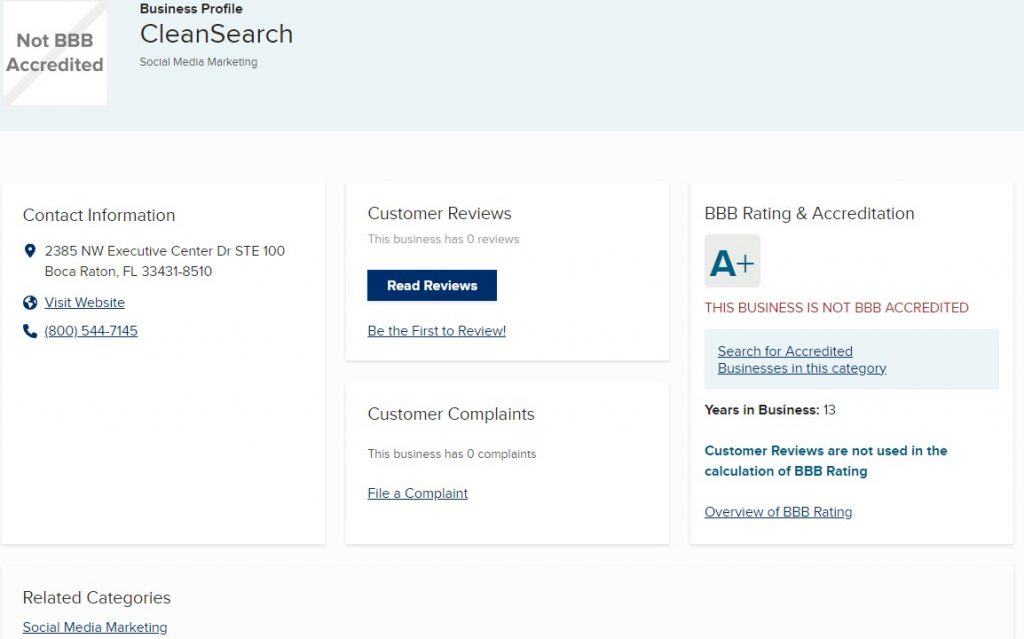
Task: Click the Read Reviews button
Action: click(432, 286)
